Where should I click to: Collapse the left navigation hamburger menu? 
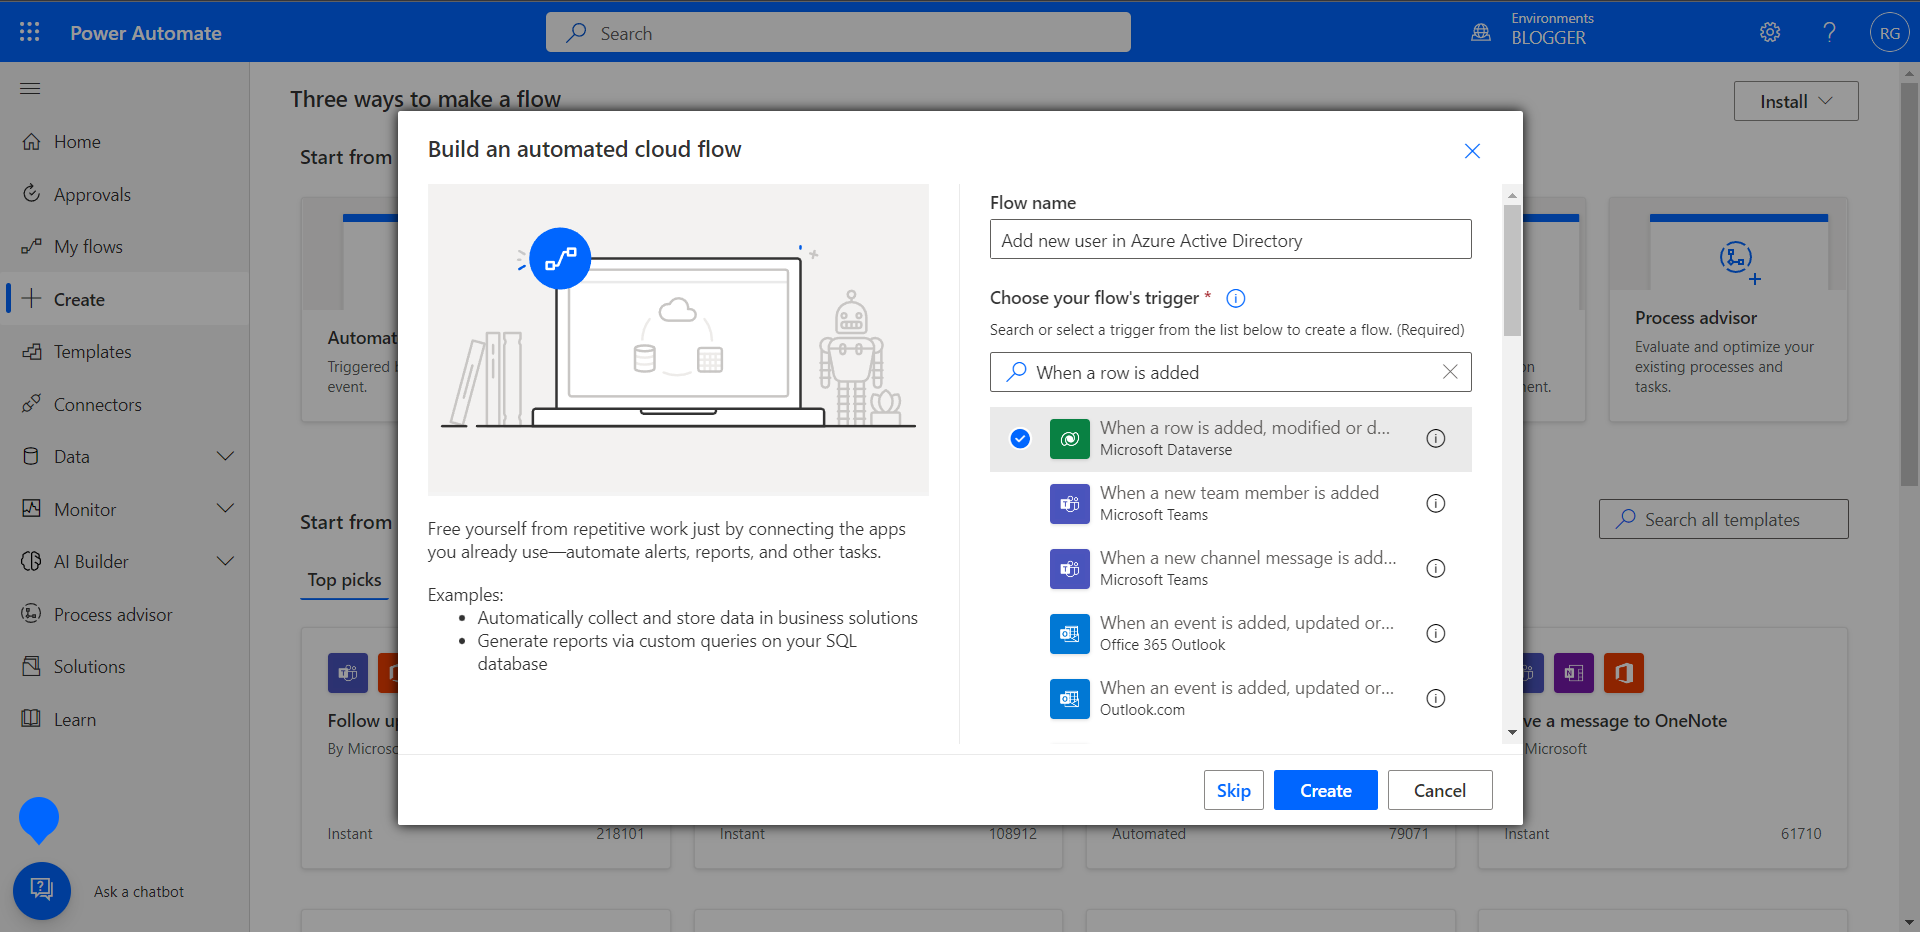pyautogui.click(x=30, y=88)
